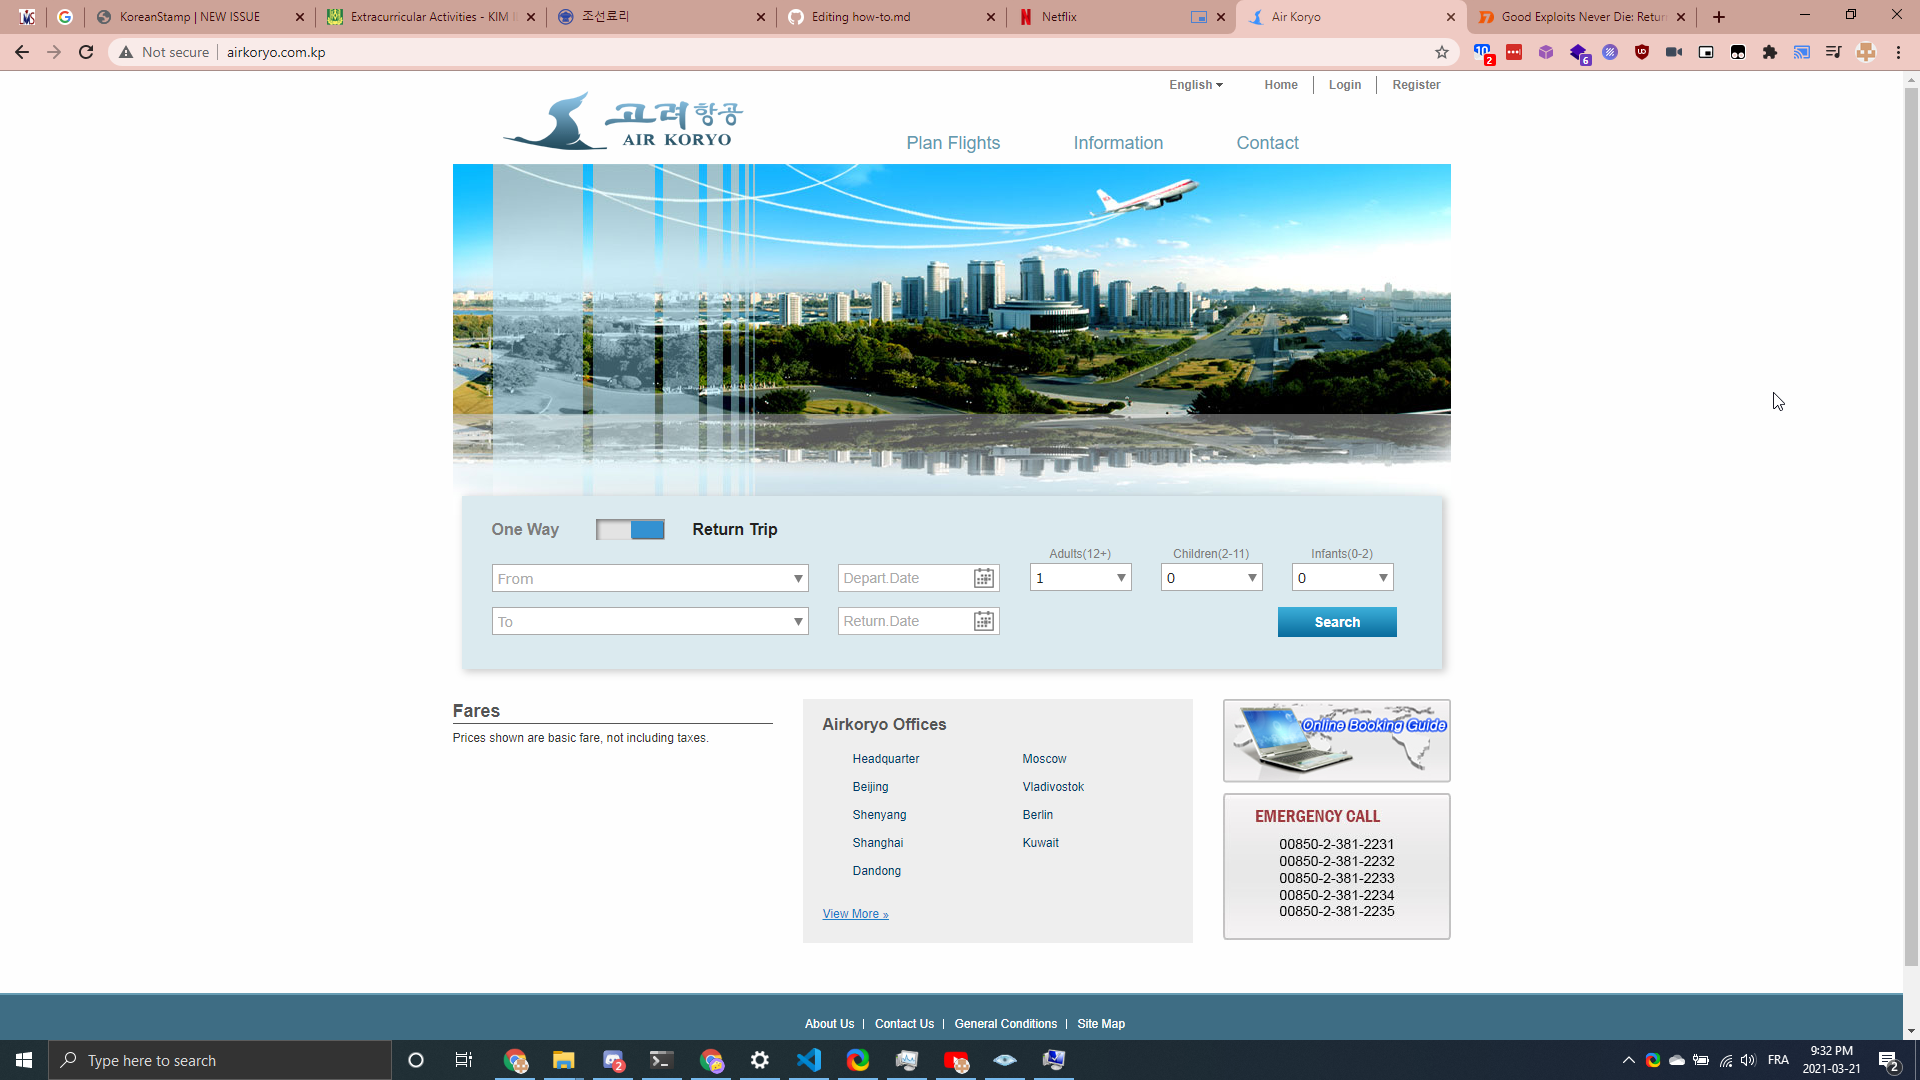1920x1080 pixels.
Task: Open the Plan Flights menu
Action: (952, 143)
